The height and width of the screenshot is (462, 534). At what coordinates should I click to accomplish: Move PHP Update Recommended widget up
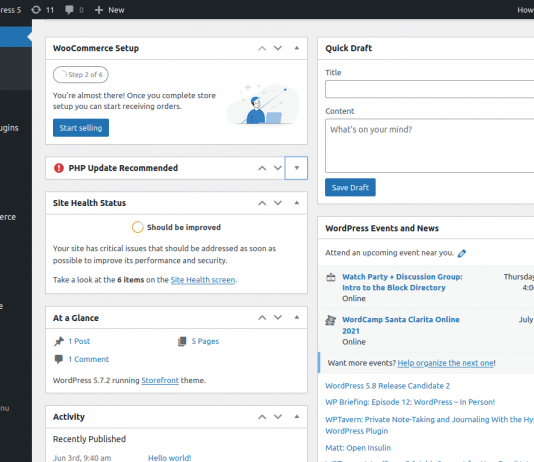point(262,168)
